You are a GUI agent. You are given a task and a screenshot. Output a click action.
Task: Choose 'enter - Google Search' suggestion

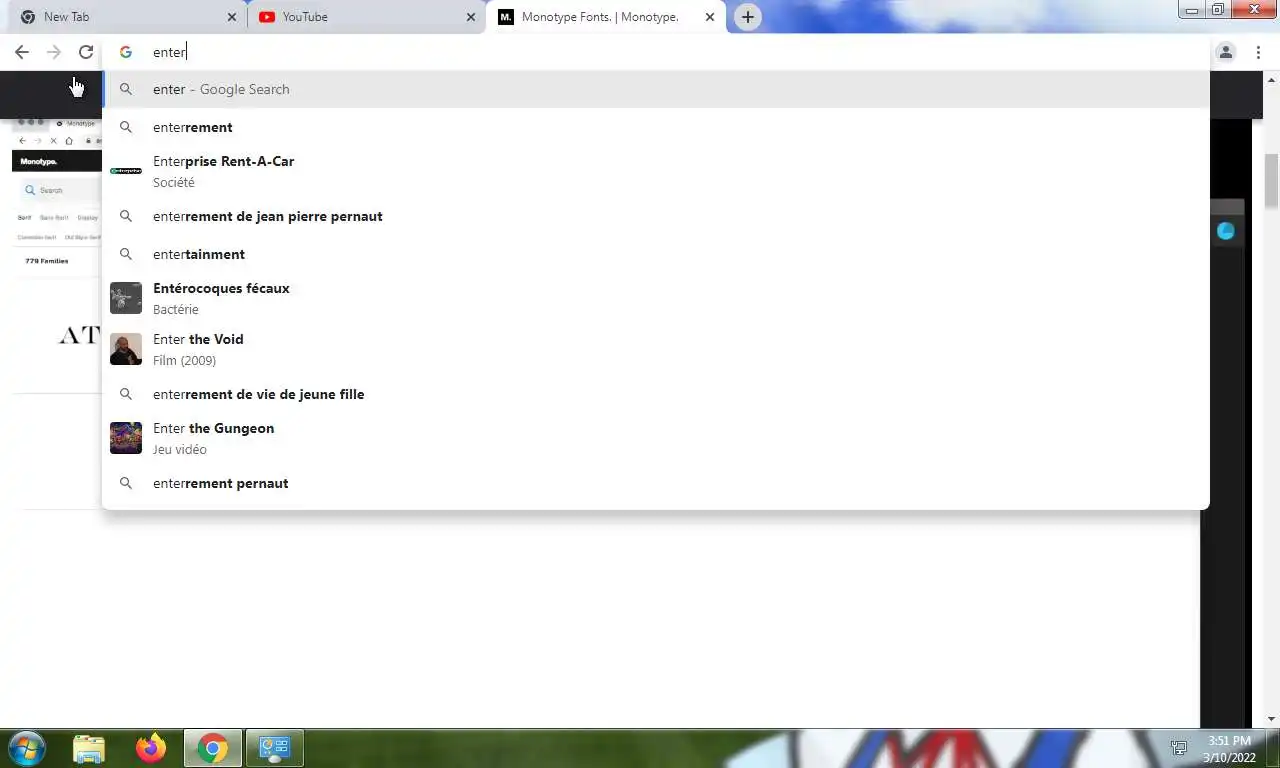tap(656, 89)
